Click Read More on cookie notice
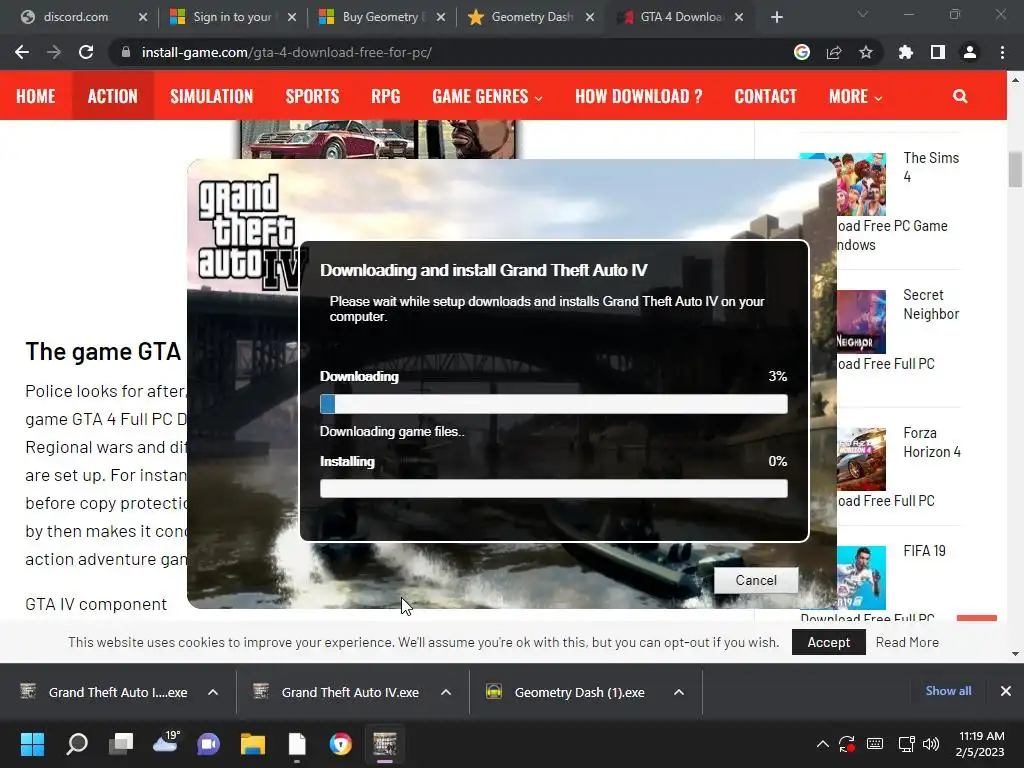 pos(907,642)
